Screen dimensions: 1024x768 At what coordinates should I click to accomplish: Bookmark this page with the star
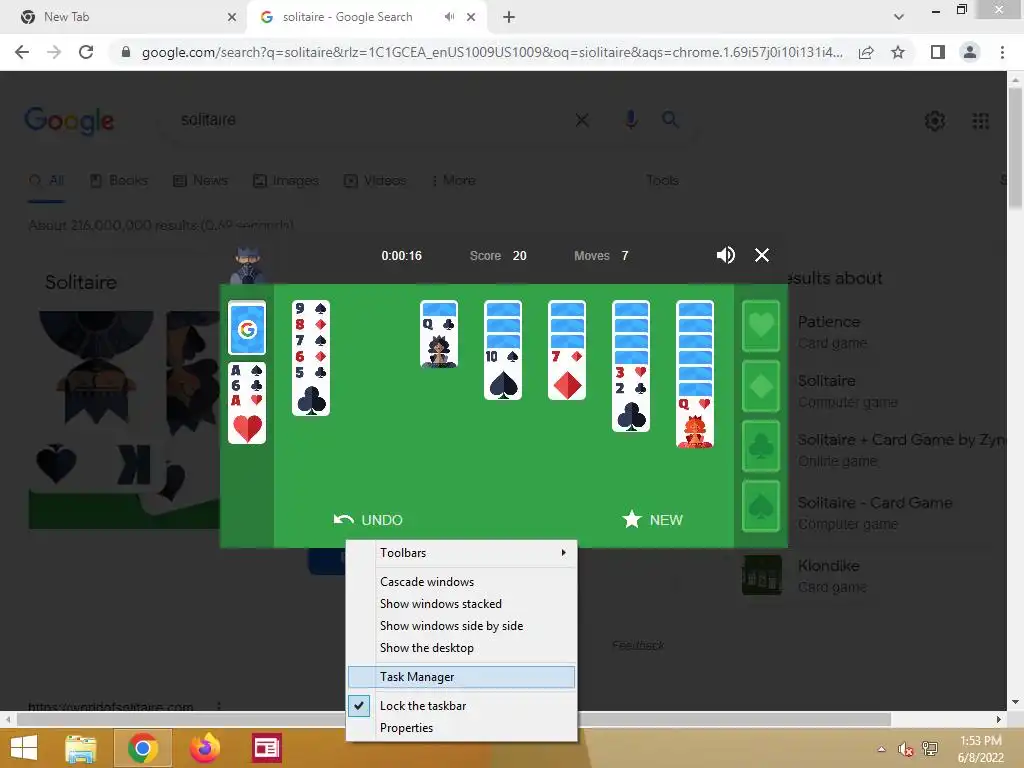898,52
